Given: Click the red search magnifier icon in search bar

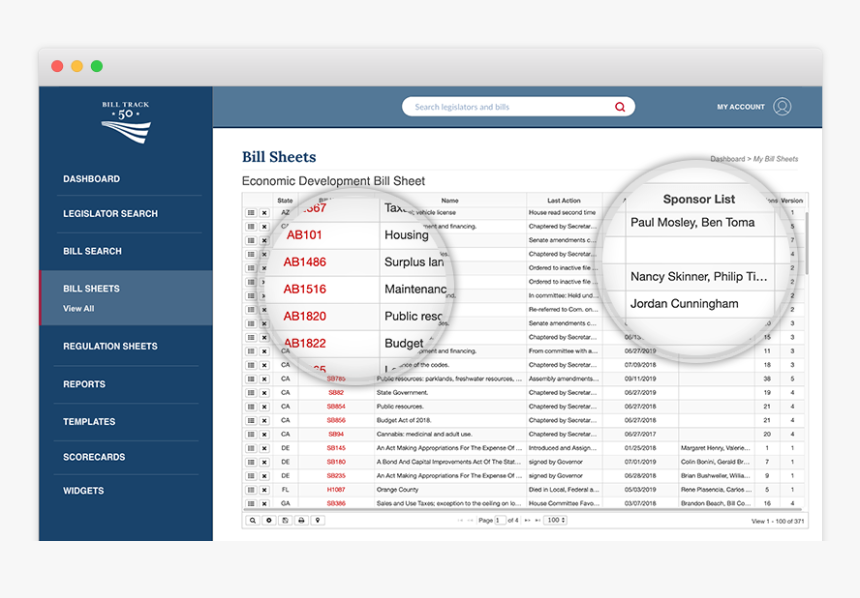Looking at the screenshot, I should point(620,107).
